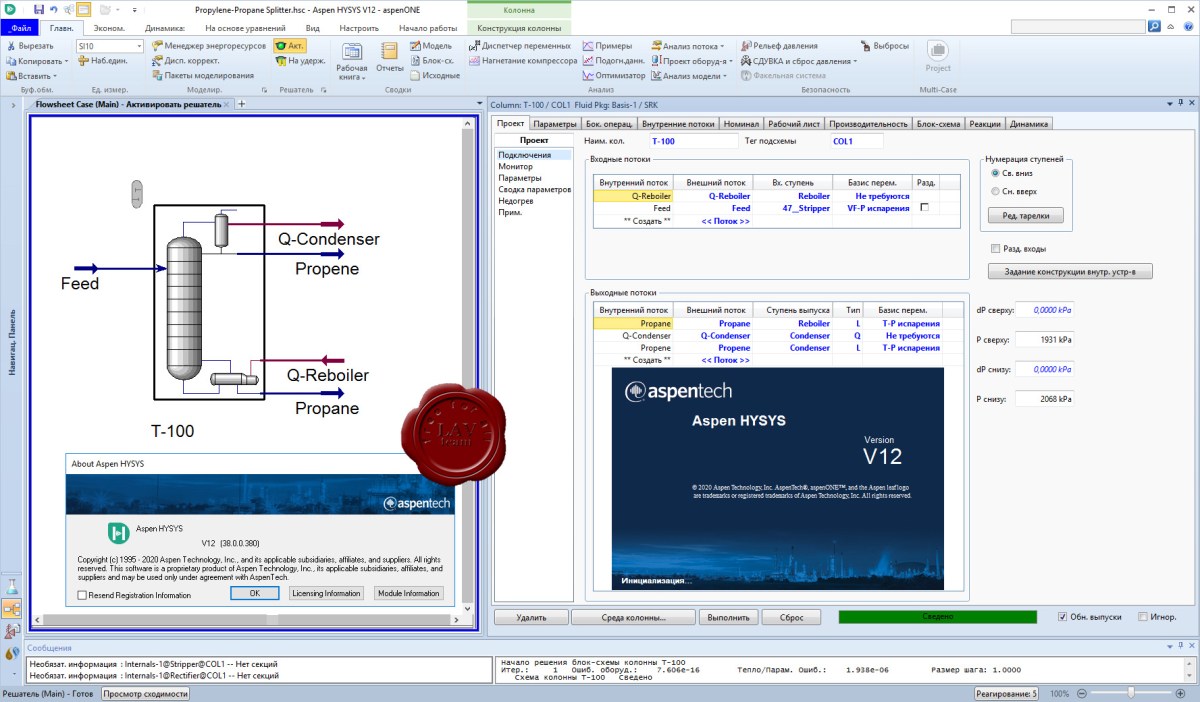
Task: Enable the Игнор. checkbox
Action: coord(1143,617)
